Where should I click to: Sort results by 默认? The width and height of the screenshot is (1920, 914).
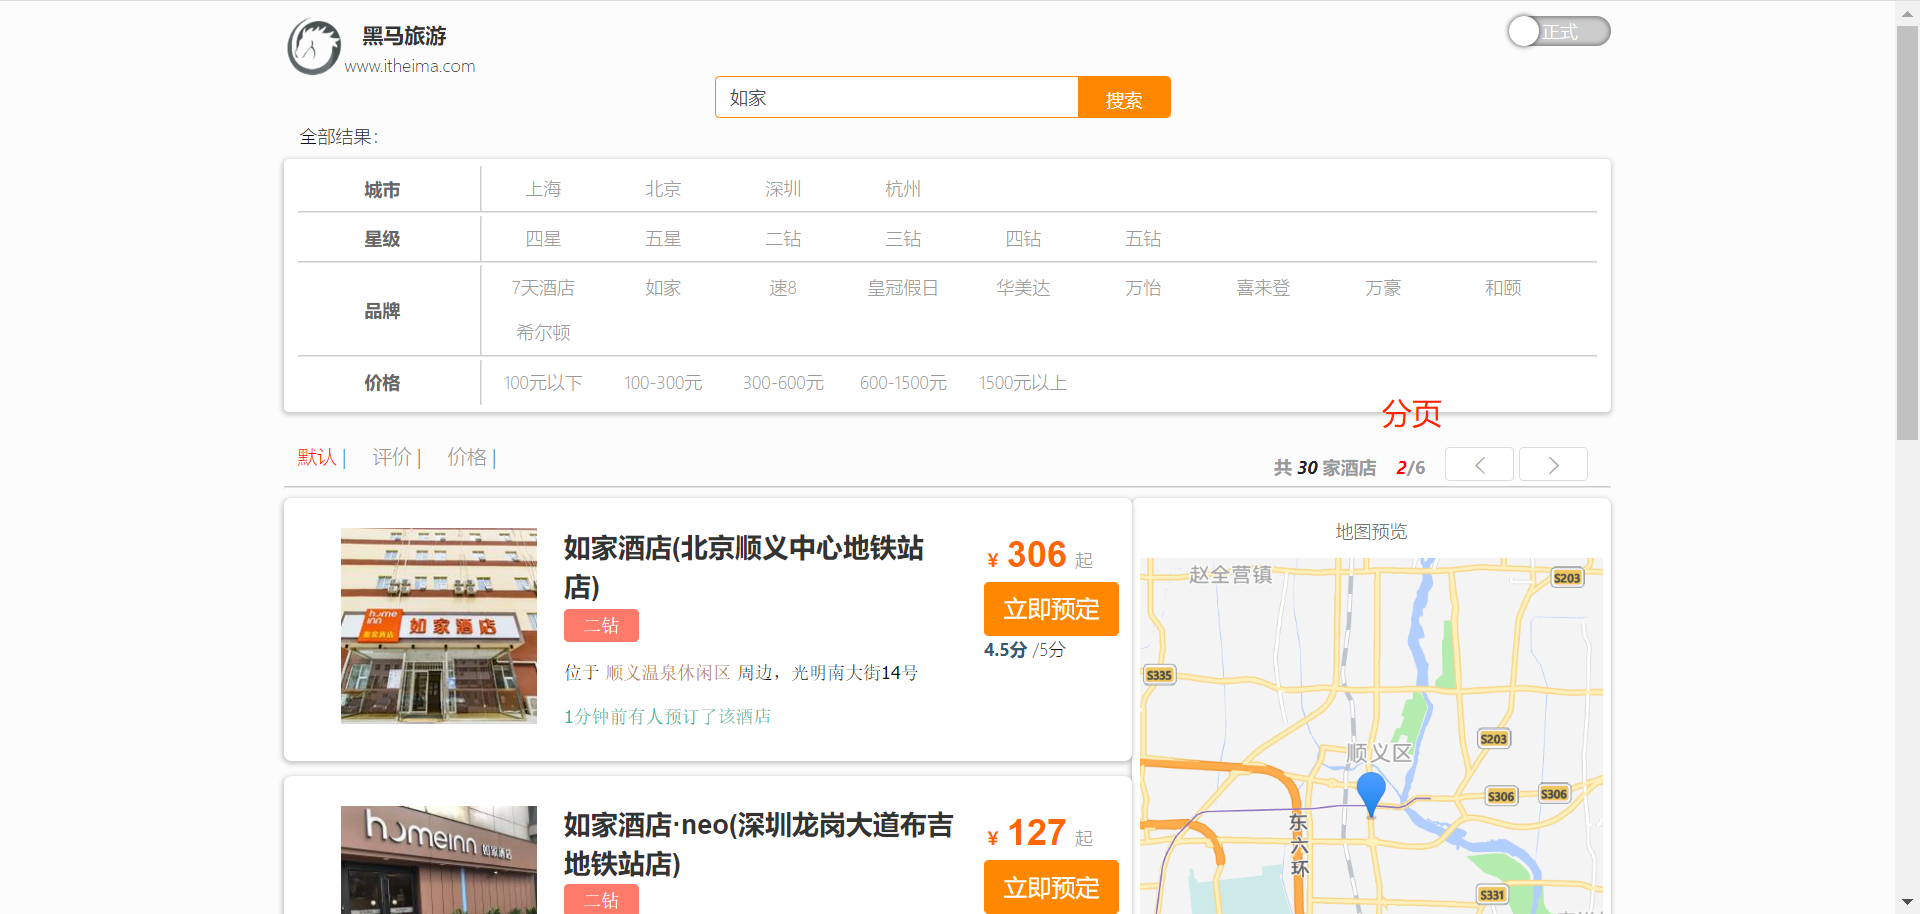coord(317,457)
